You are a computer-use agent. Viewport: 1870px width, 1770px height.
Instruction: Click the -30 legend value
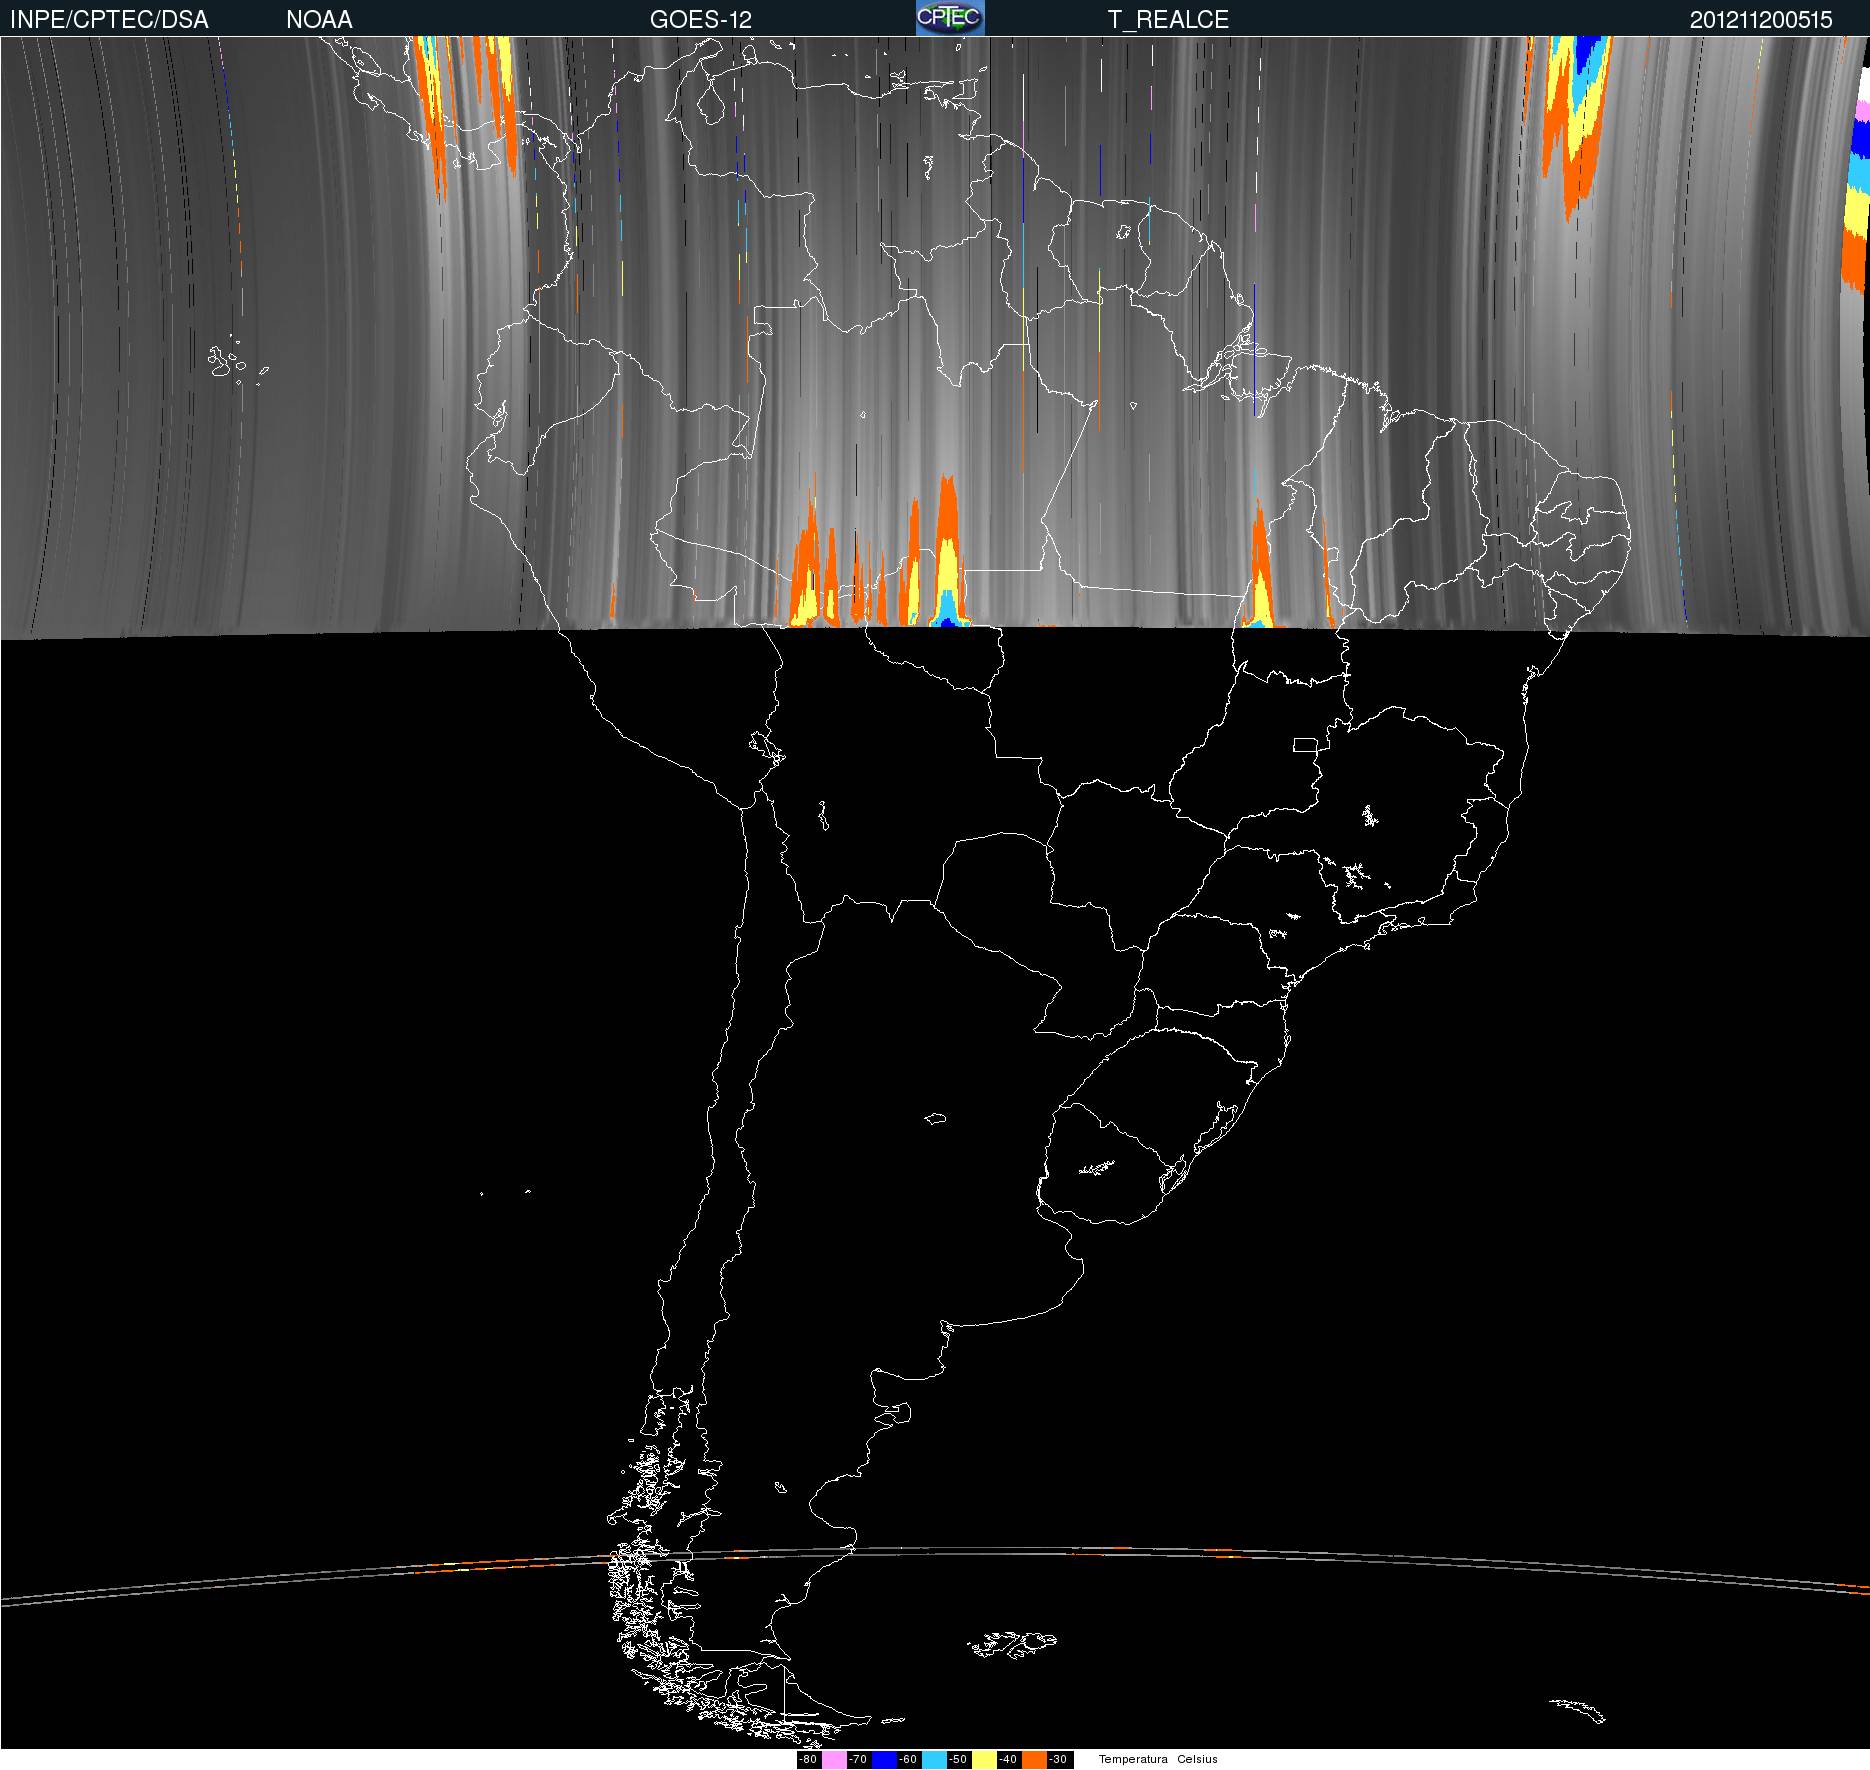point(1060,1760)
